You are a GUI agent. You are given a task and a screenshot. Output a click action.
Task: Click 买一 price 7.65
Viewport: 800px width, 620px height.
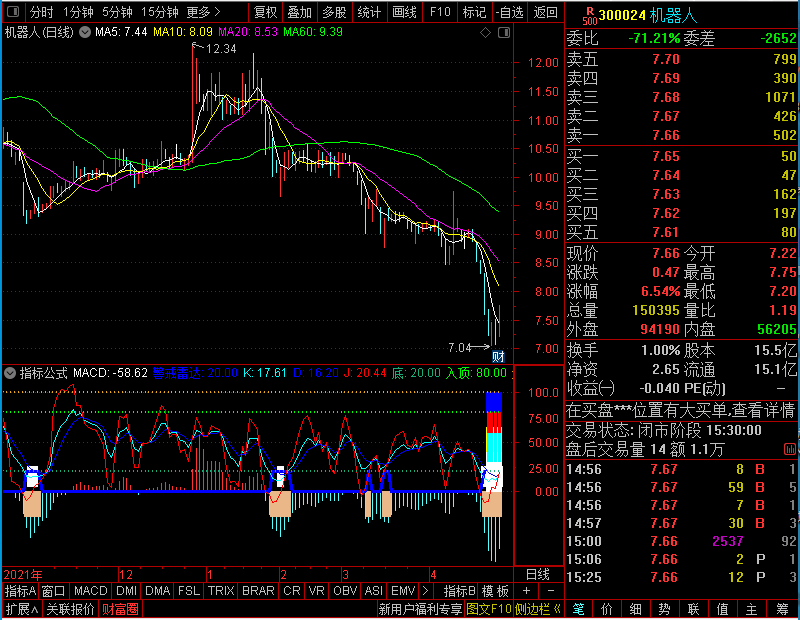[x=666, y=156]
